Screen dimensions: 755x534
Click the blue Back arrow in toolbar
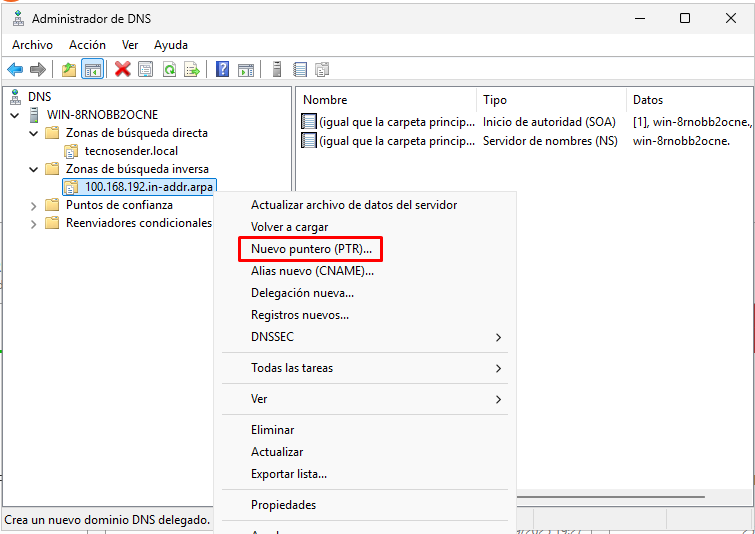[15, 69]
